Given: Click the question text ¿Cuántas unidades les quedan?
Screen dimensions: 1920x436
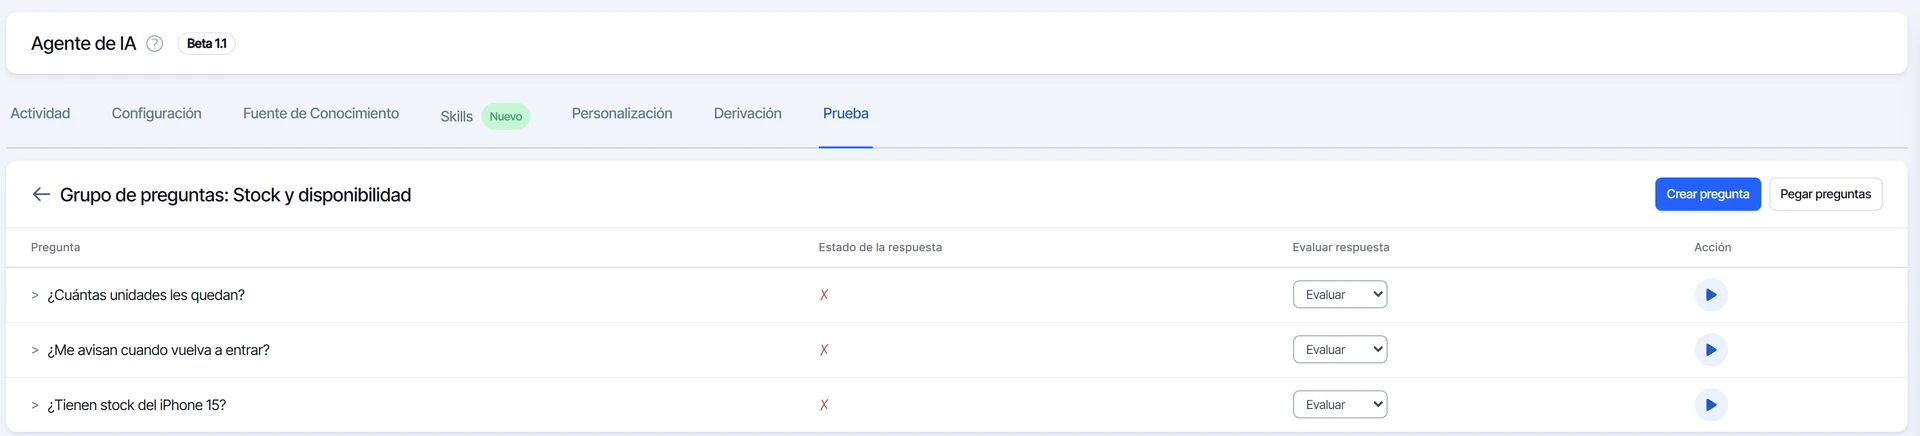Looking at the screenshot, I should pyautogui.click(x=146, y=295).
